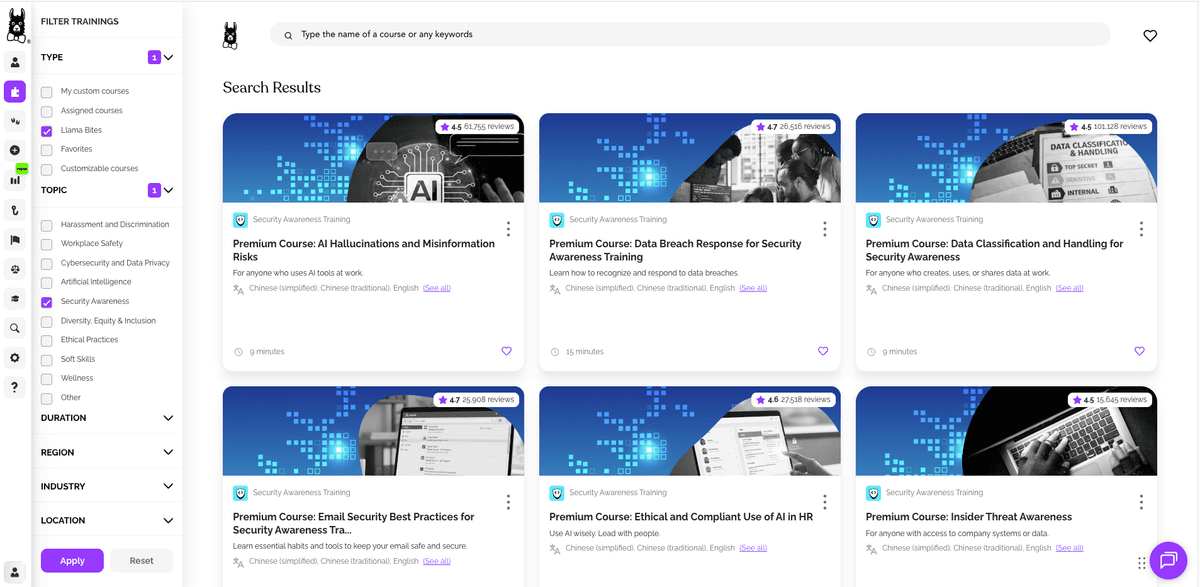The height and width of the screenshot is (587, 1200).
Task: Open three-dot menu on Data Breach Response card
Action: (824, 229)
